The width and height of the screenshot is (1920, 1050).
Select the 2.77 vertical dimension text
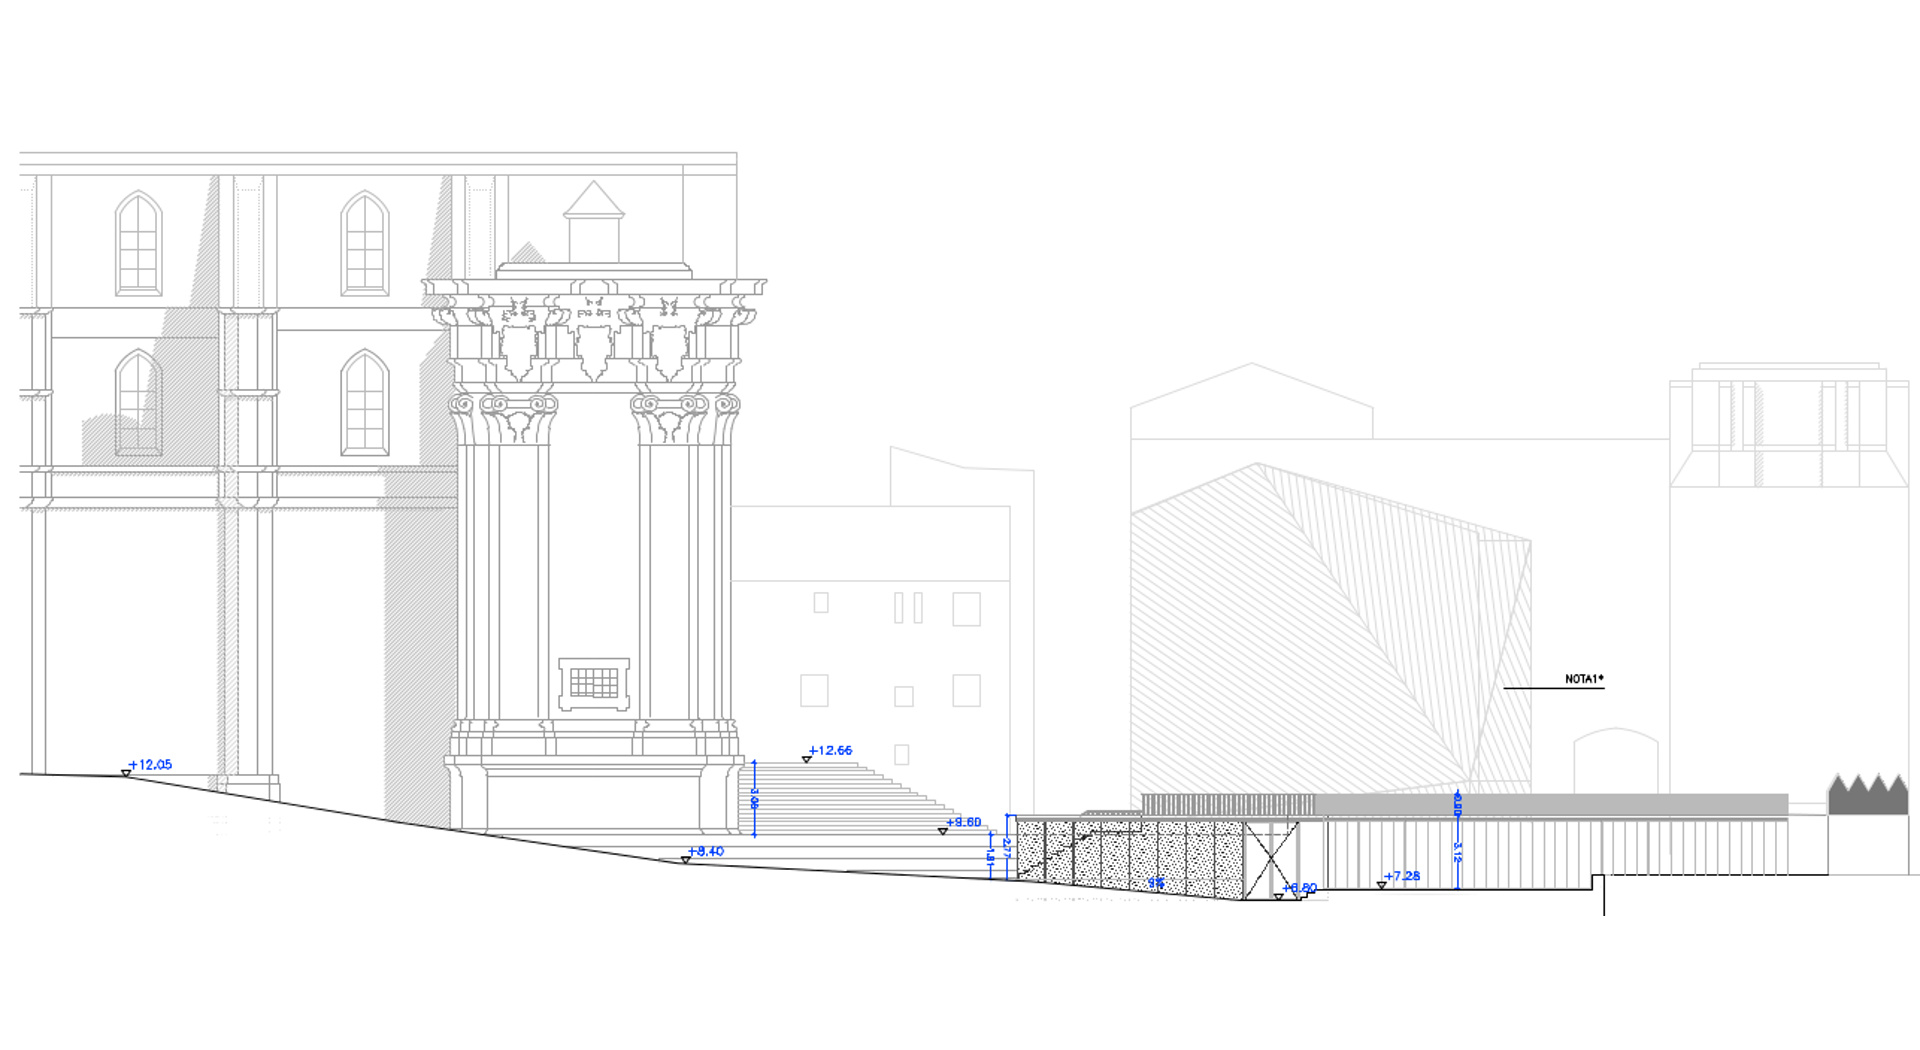pos(1007,848)
